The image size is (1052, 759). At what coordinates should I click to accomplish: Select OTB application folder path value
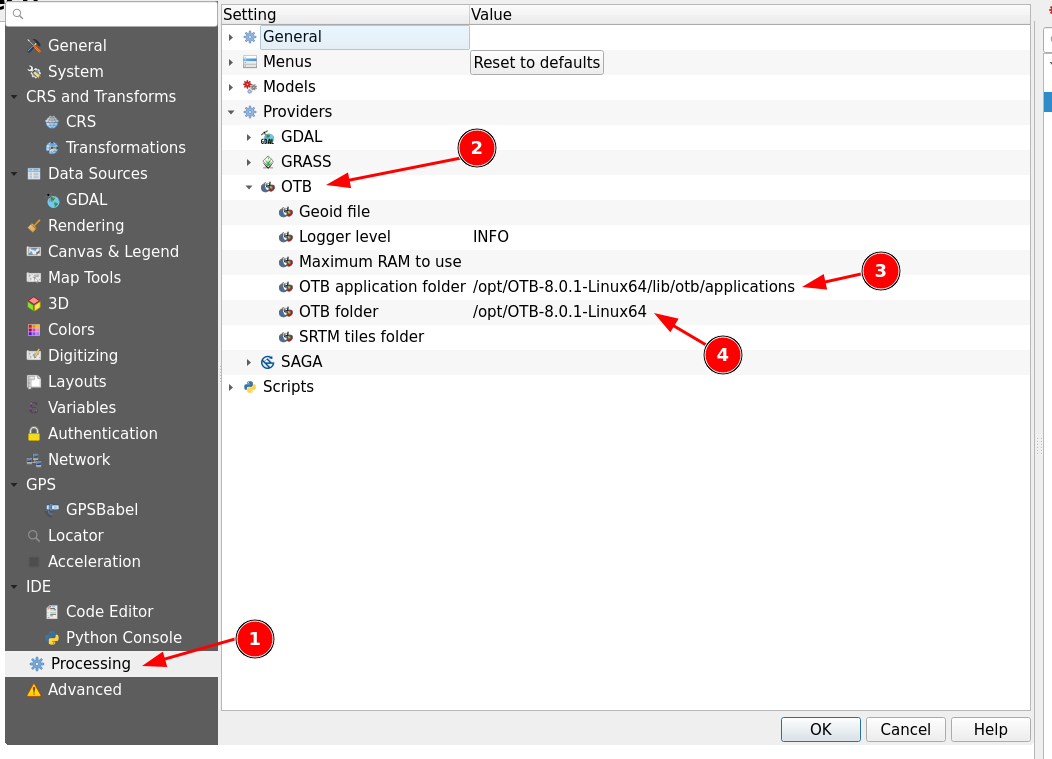pos(633,287)
